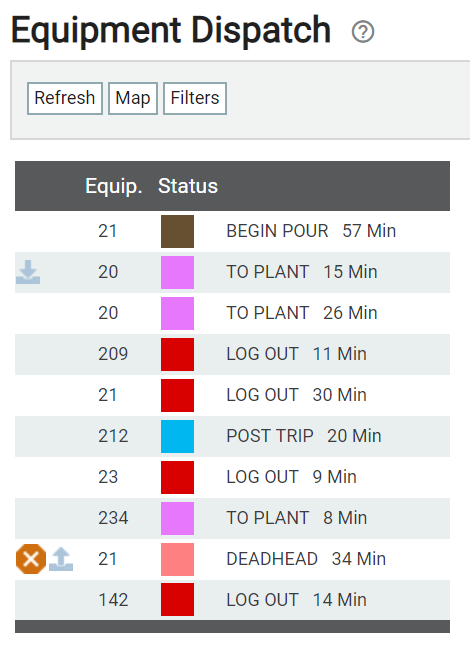Sort by the Status column header

(x=188, y=186)
